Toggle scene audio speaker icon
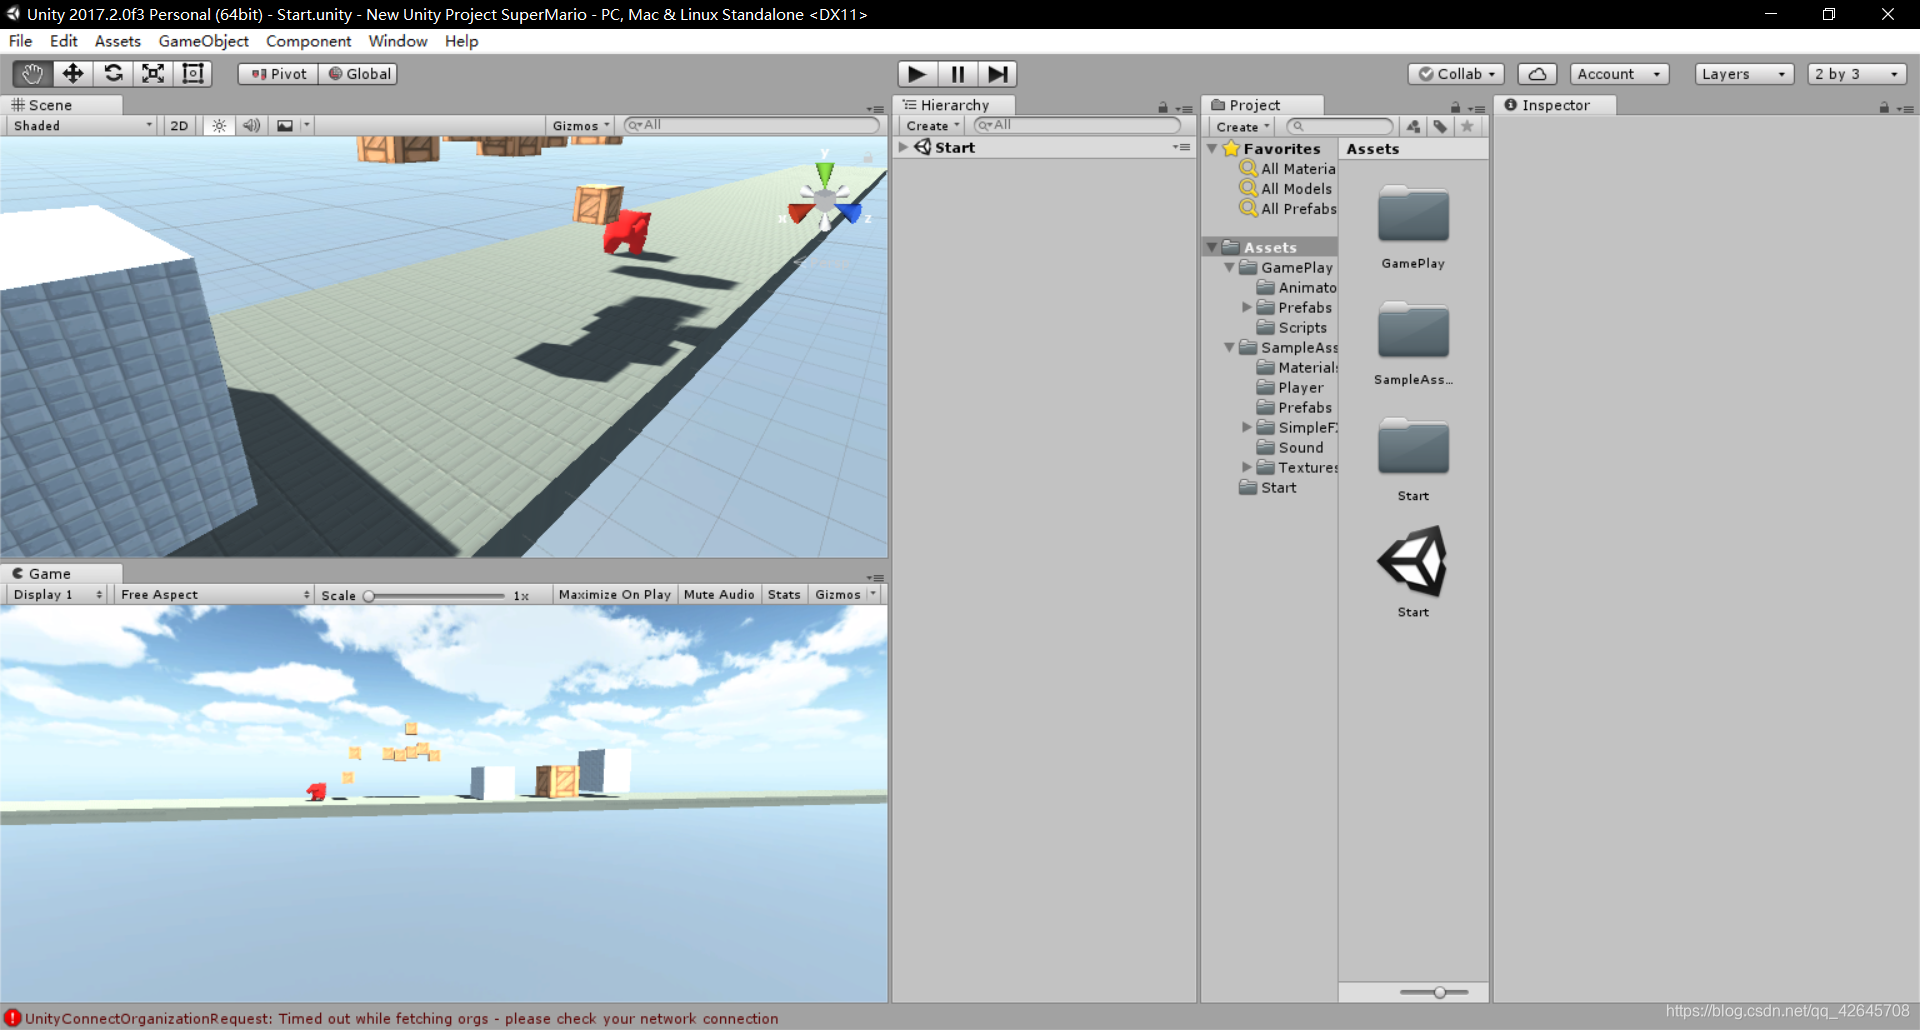 [251, 126]
